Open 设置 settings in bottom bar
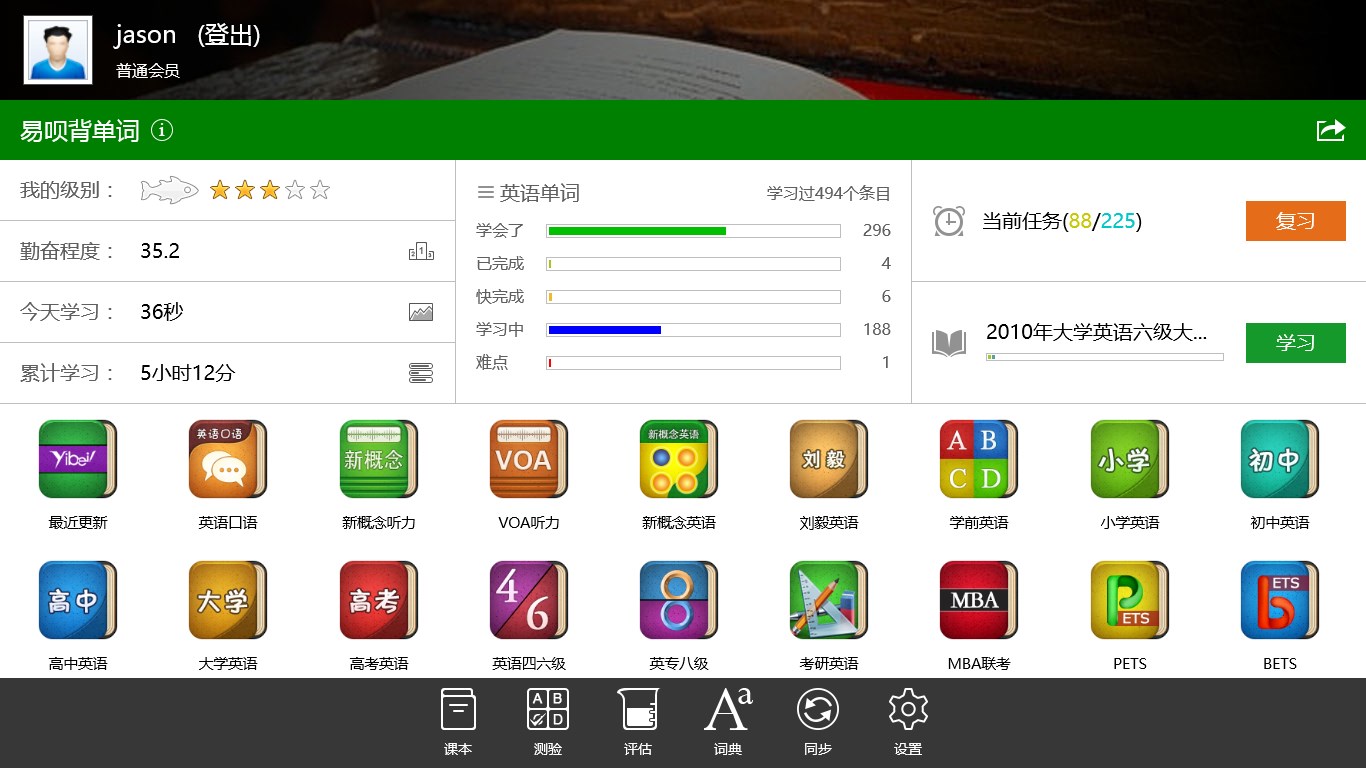The width and height of the screenshot is (1366, 768). 908,721
